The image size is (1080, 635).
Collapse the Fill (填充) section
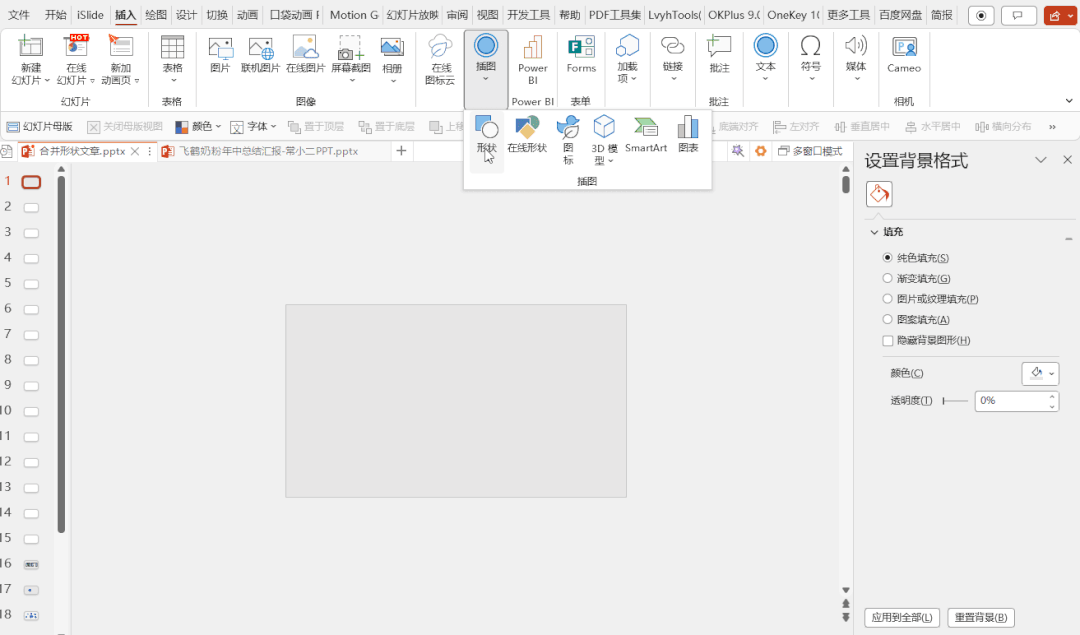click(x=875, y=232)
